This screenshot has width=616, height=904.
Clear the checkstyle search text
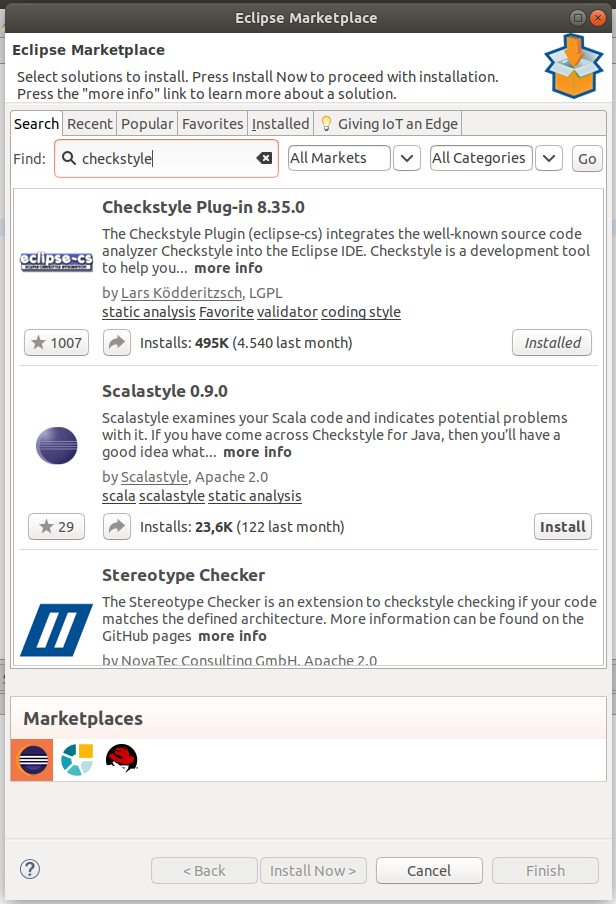(264, 158)
